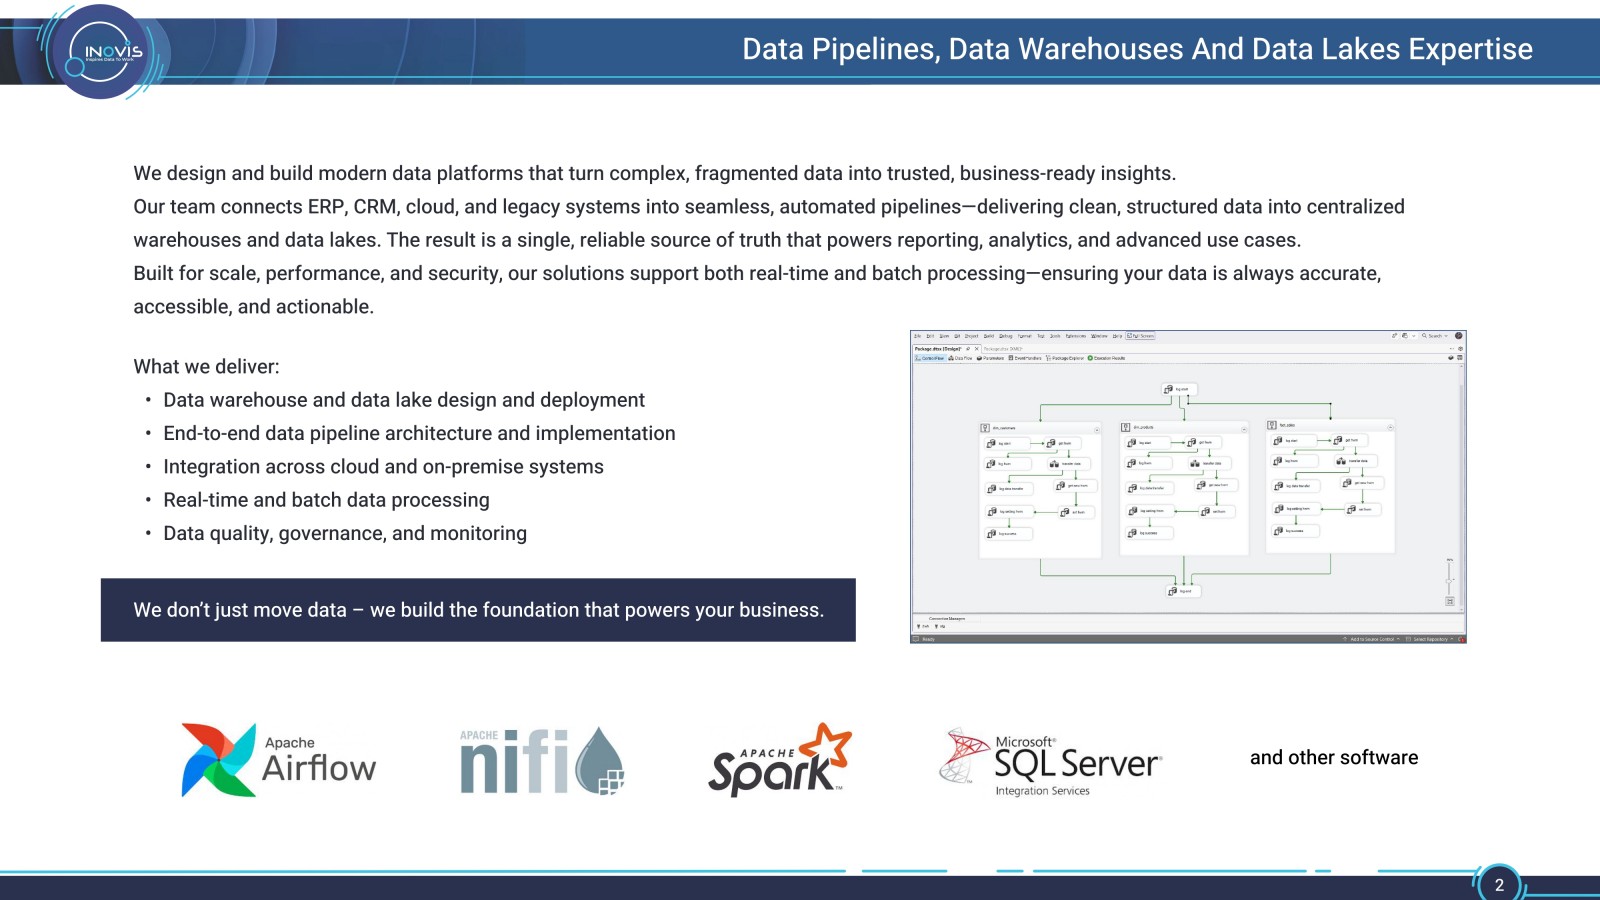Click bullet 'End-to-end data pipeline architecture and implementation'
The width and height of the screenshot is (1600, 900).
tap(419, 433)
